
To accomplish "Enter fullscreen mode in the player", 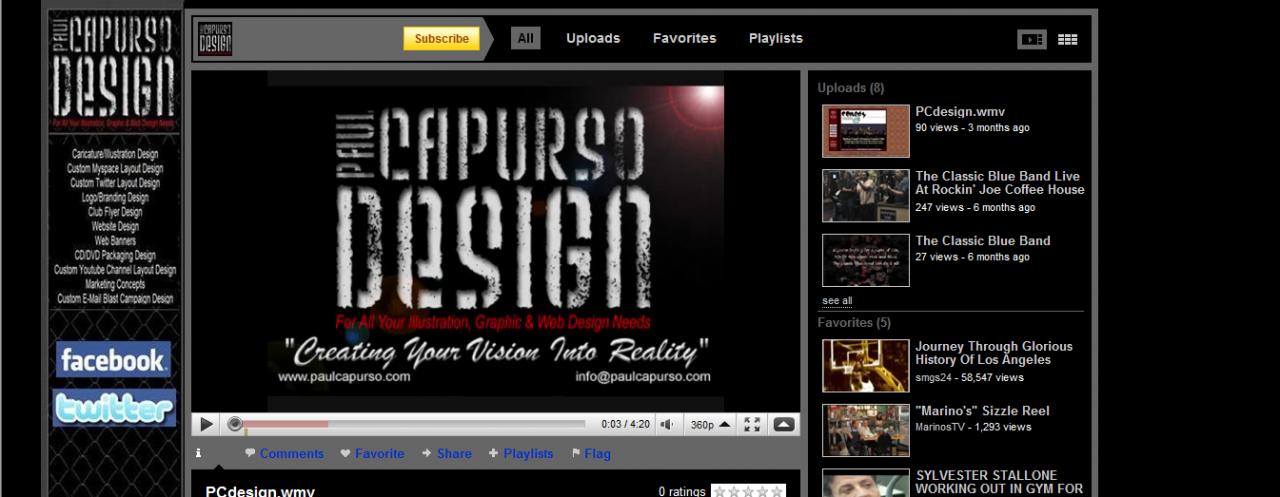I will click(x=752, y=424).
